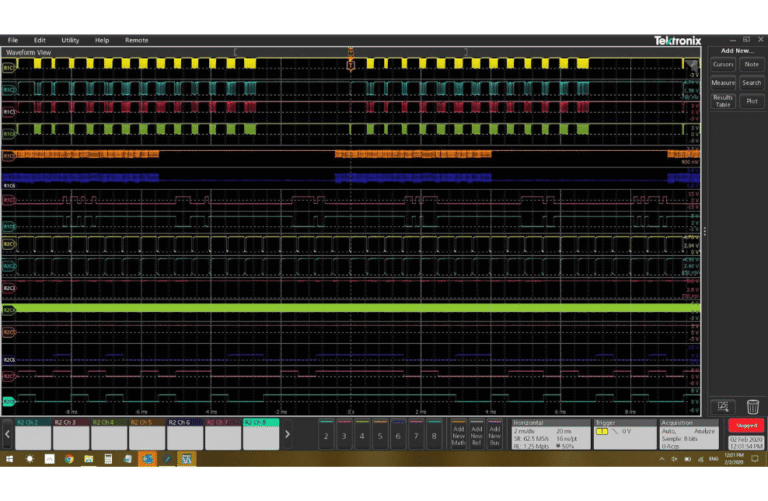Turn on channel 4 button

click(362, 434)
